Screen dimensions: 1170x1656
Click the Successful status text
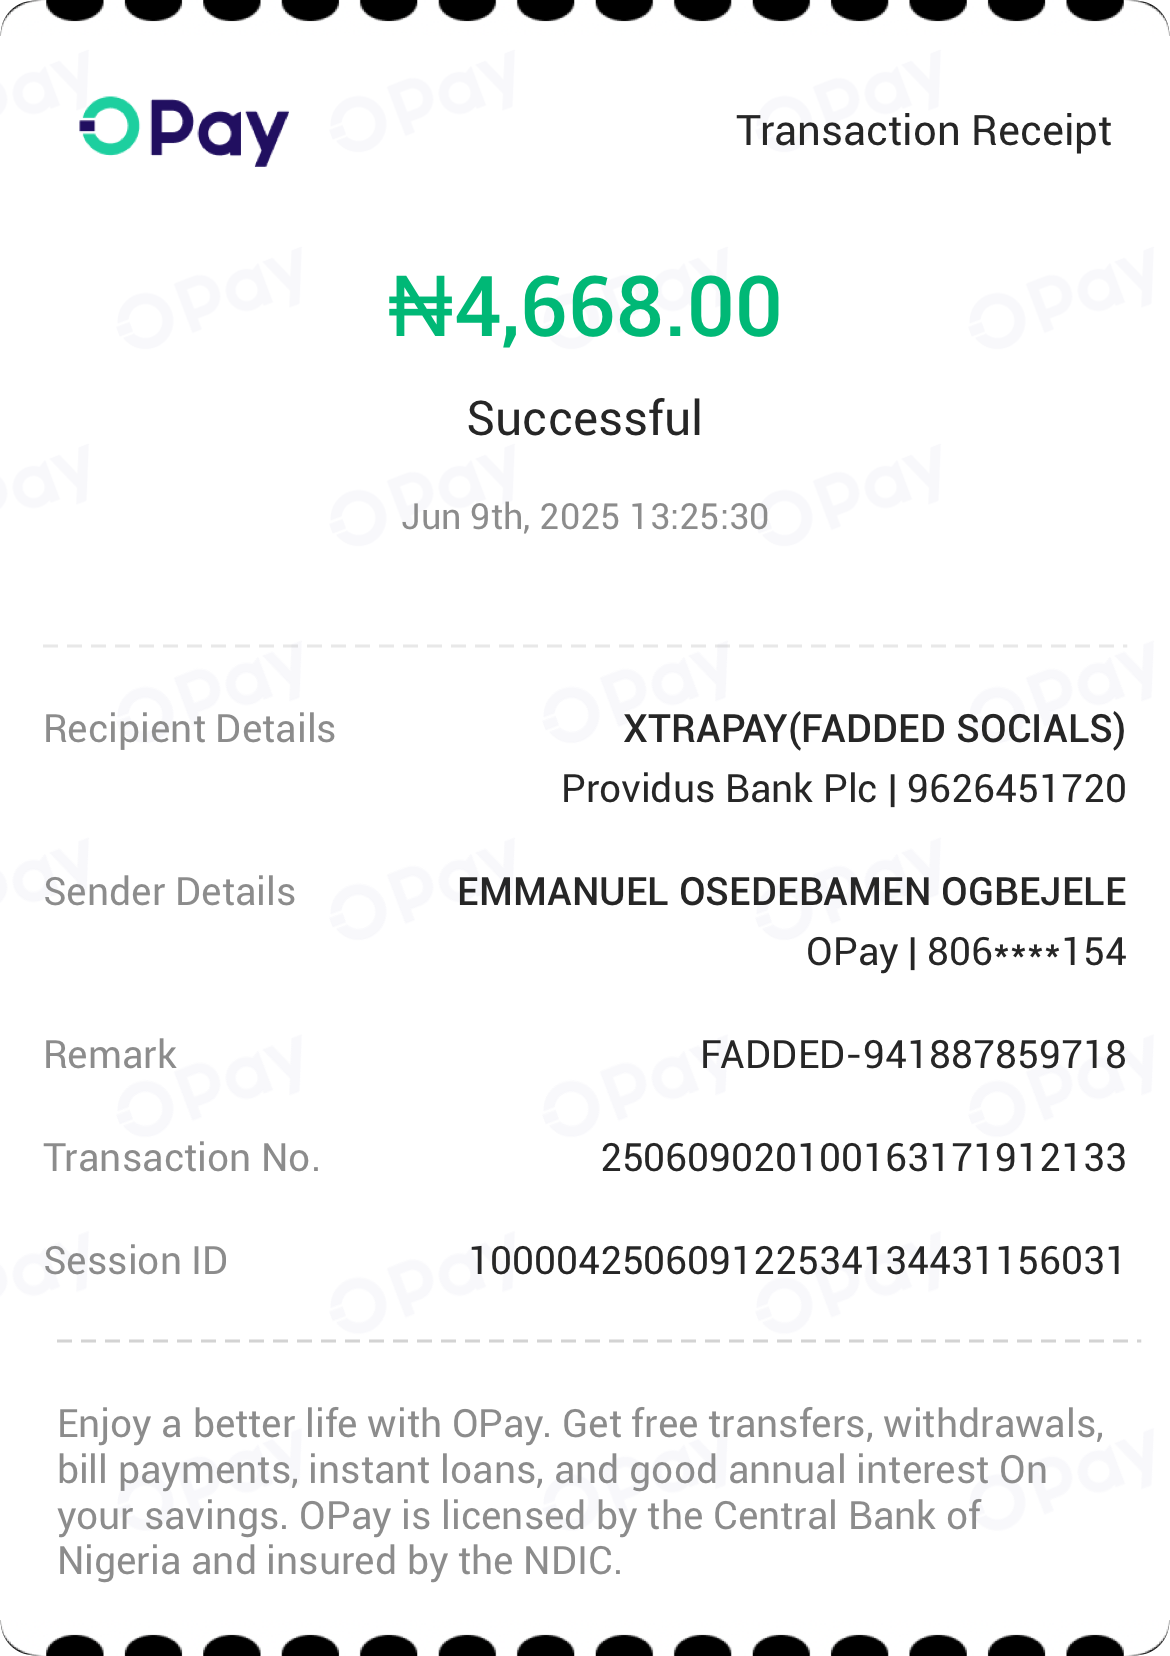[584, 418]
